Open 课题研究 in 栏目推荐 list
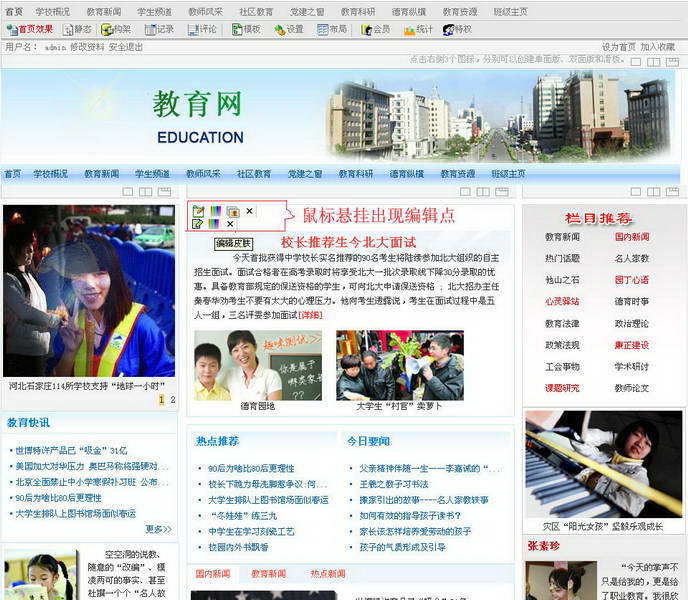Viewport: 688px width, 600px height. 562,388
